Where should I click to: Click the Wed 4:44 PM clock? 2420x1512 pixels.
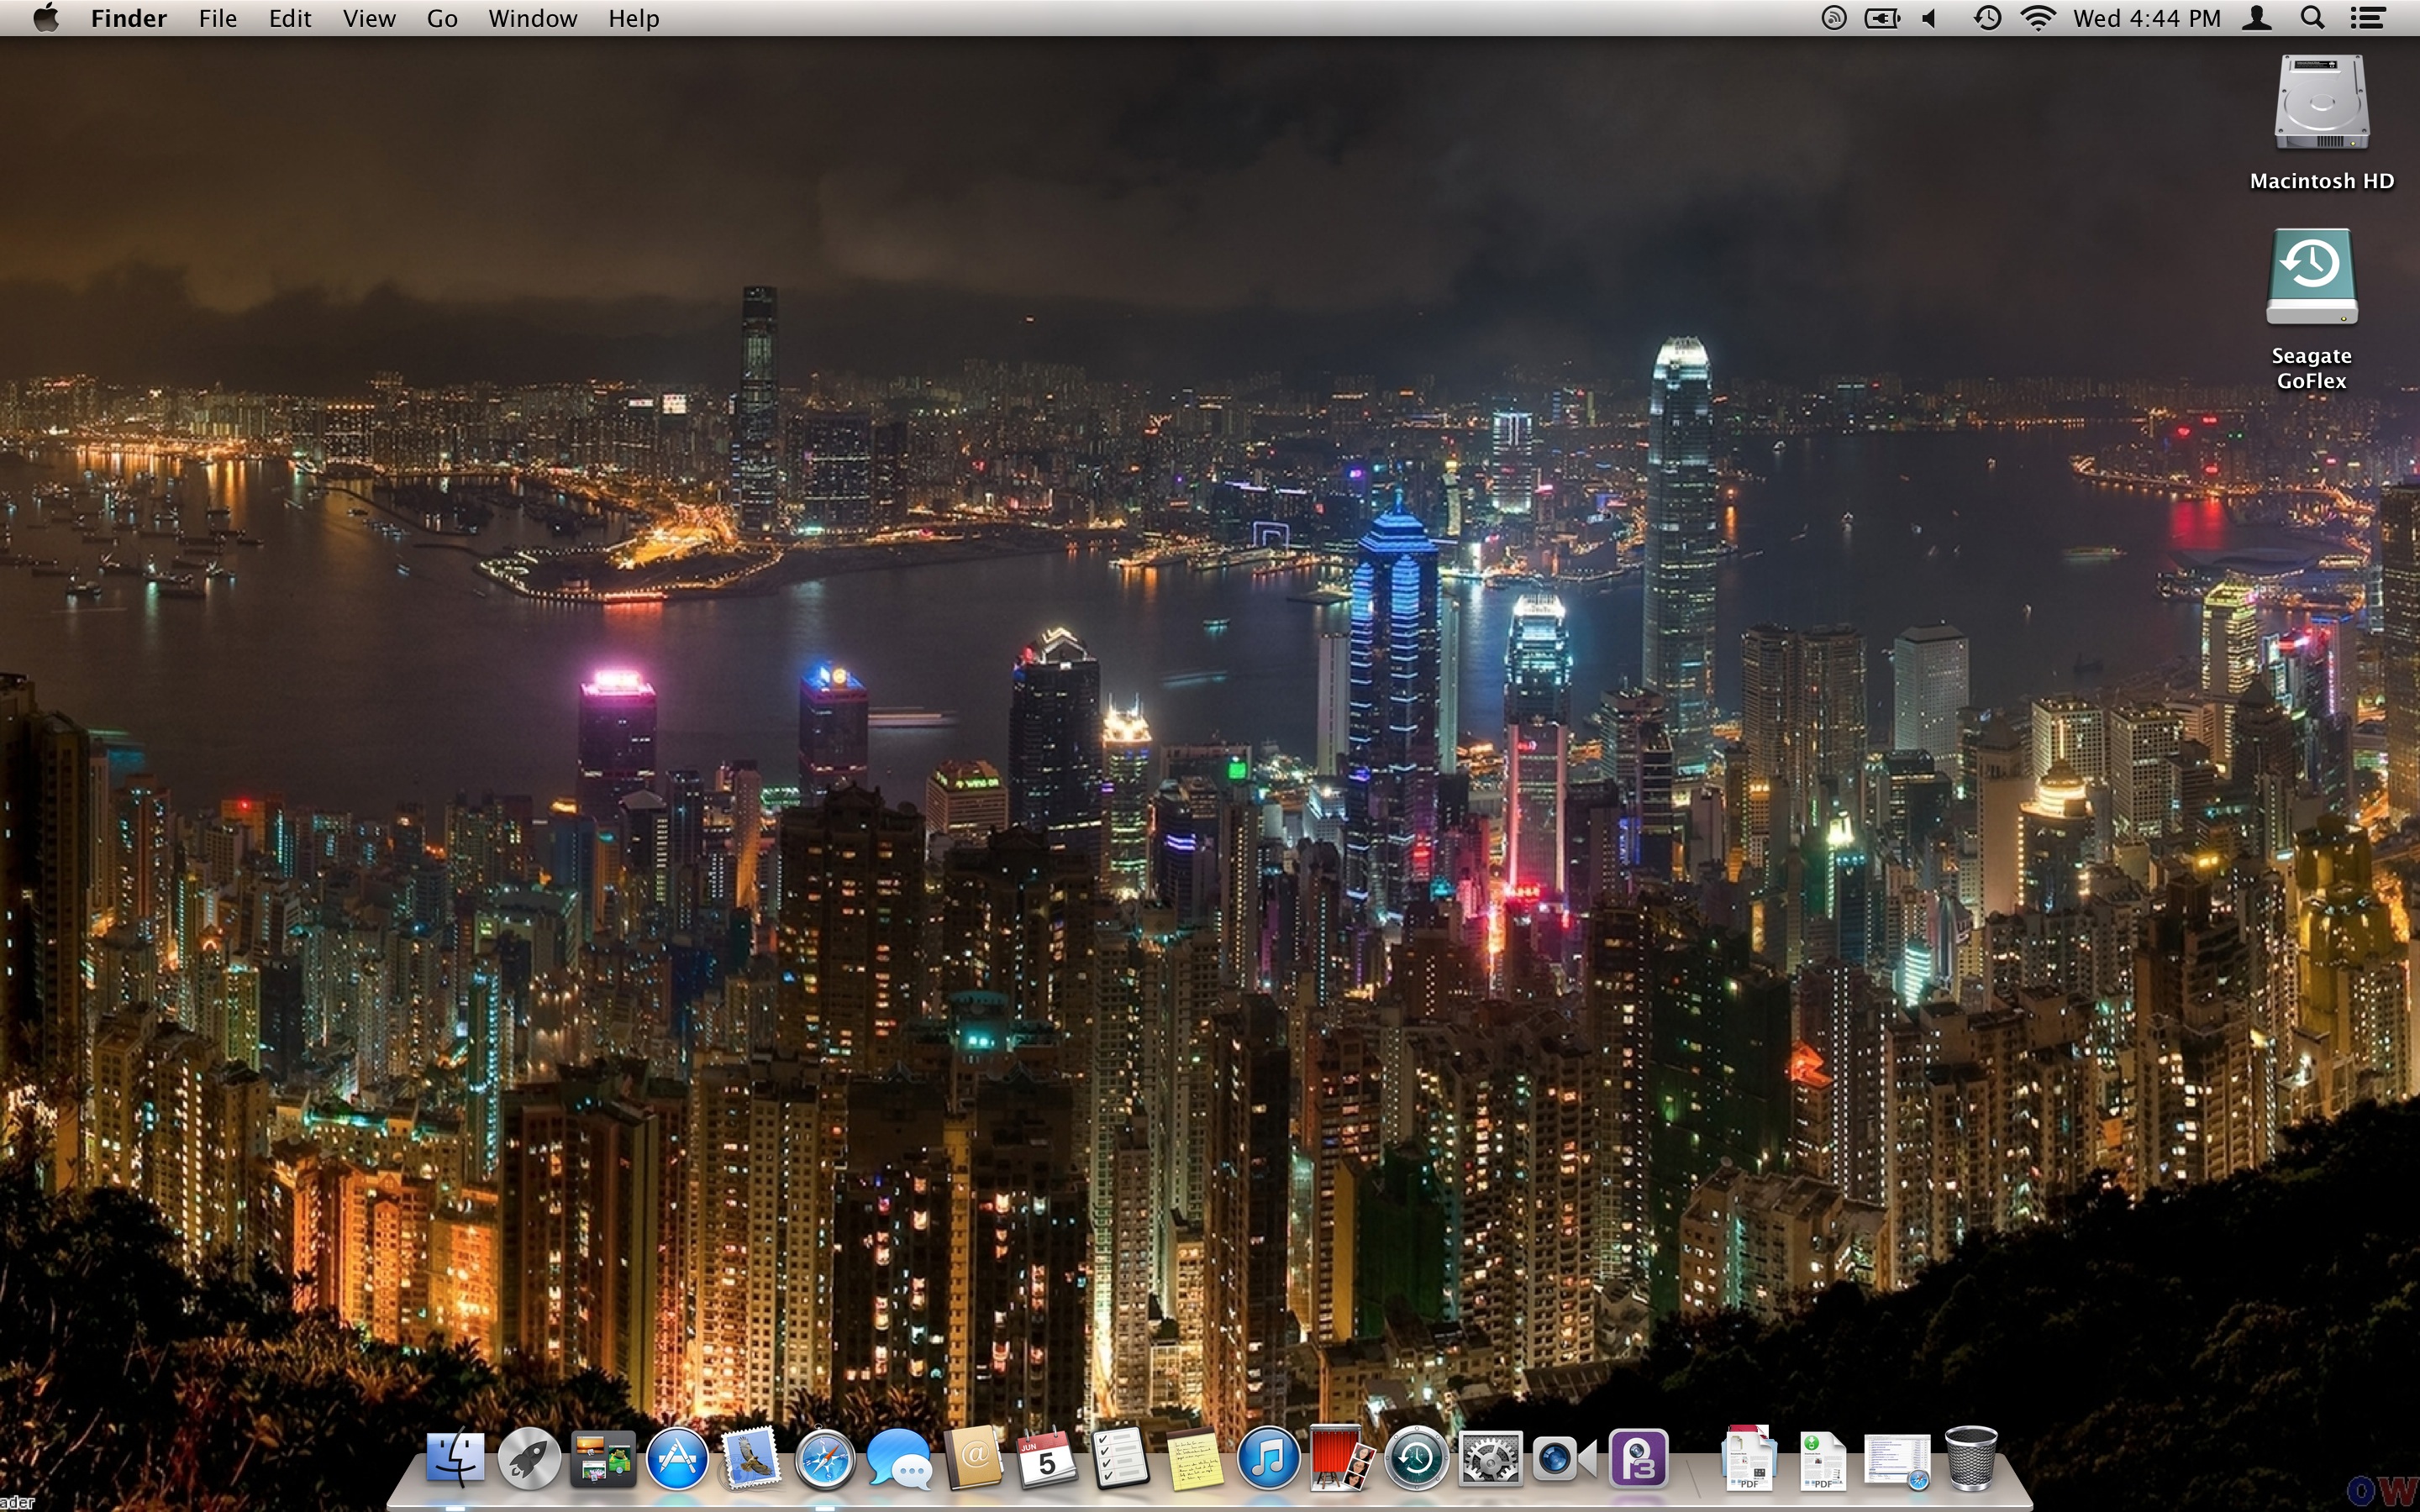point(2147,18)
